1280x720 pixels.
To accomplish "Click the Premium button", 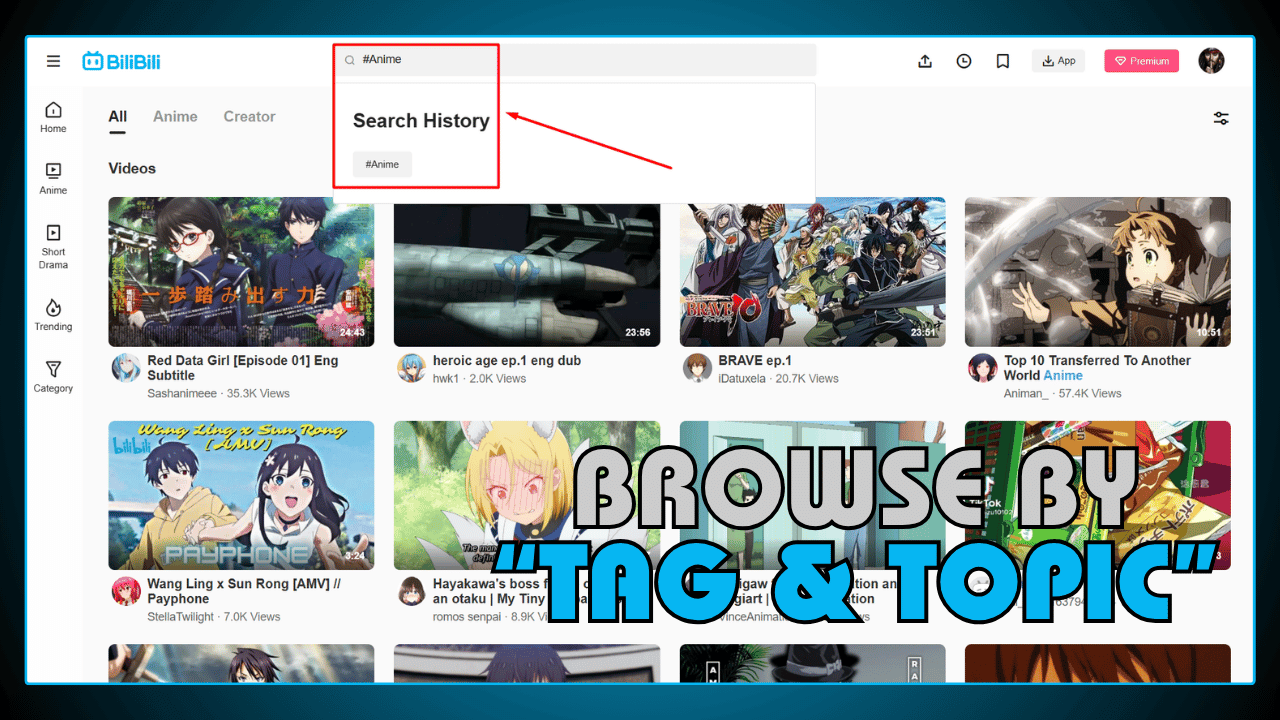I will tap(1141, 61).
